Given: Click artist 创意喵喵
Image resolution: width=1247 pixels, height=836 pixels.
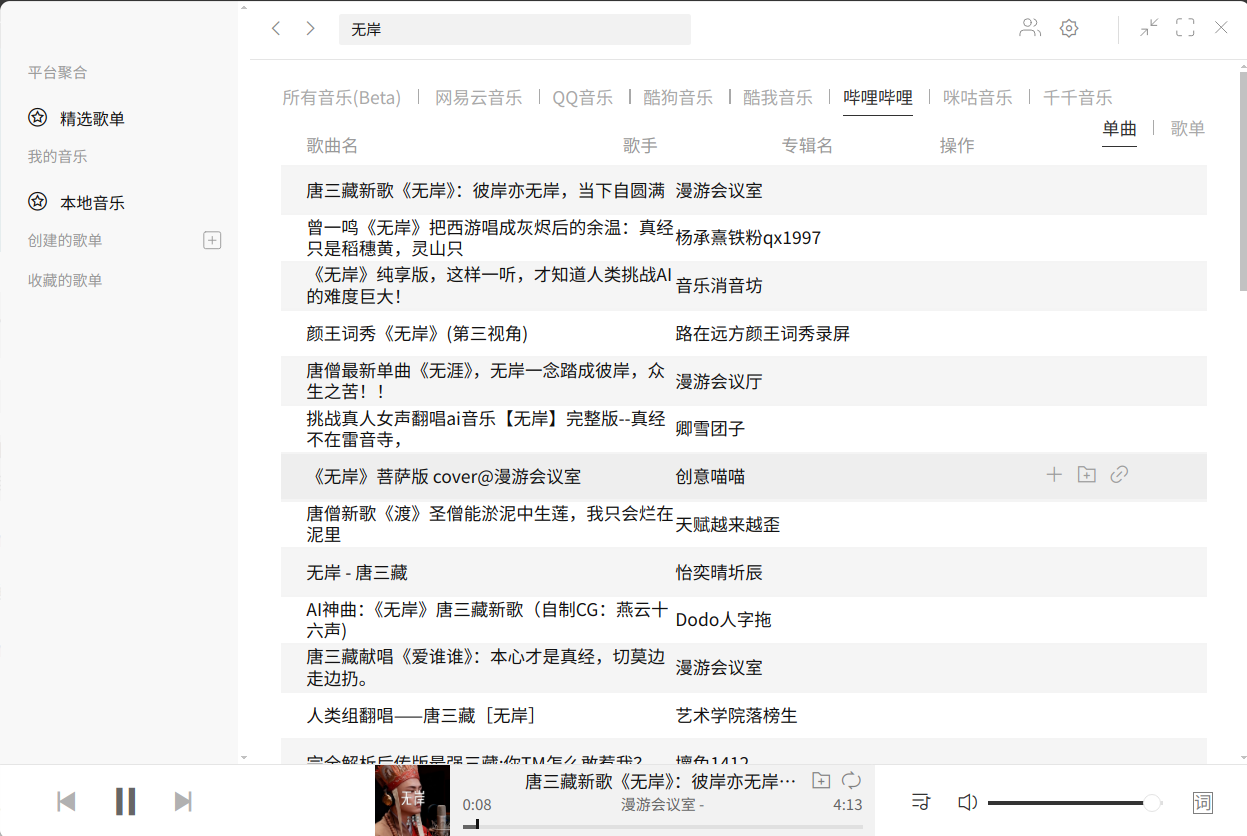Looking at the screenshot, I should pyautogui.click(x=710, y=476).
